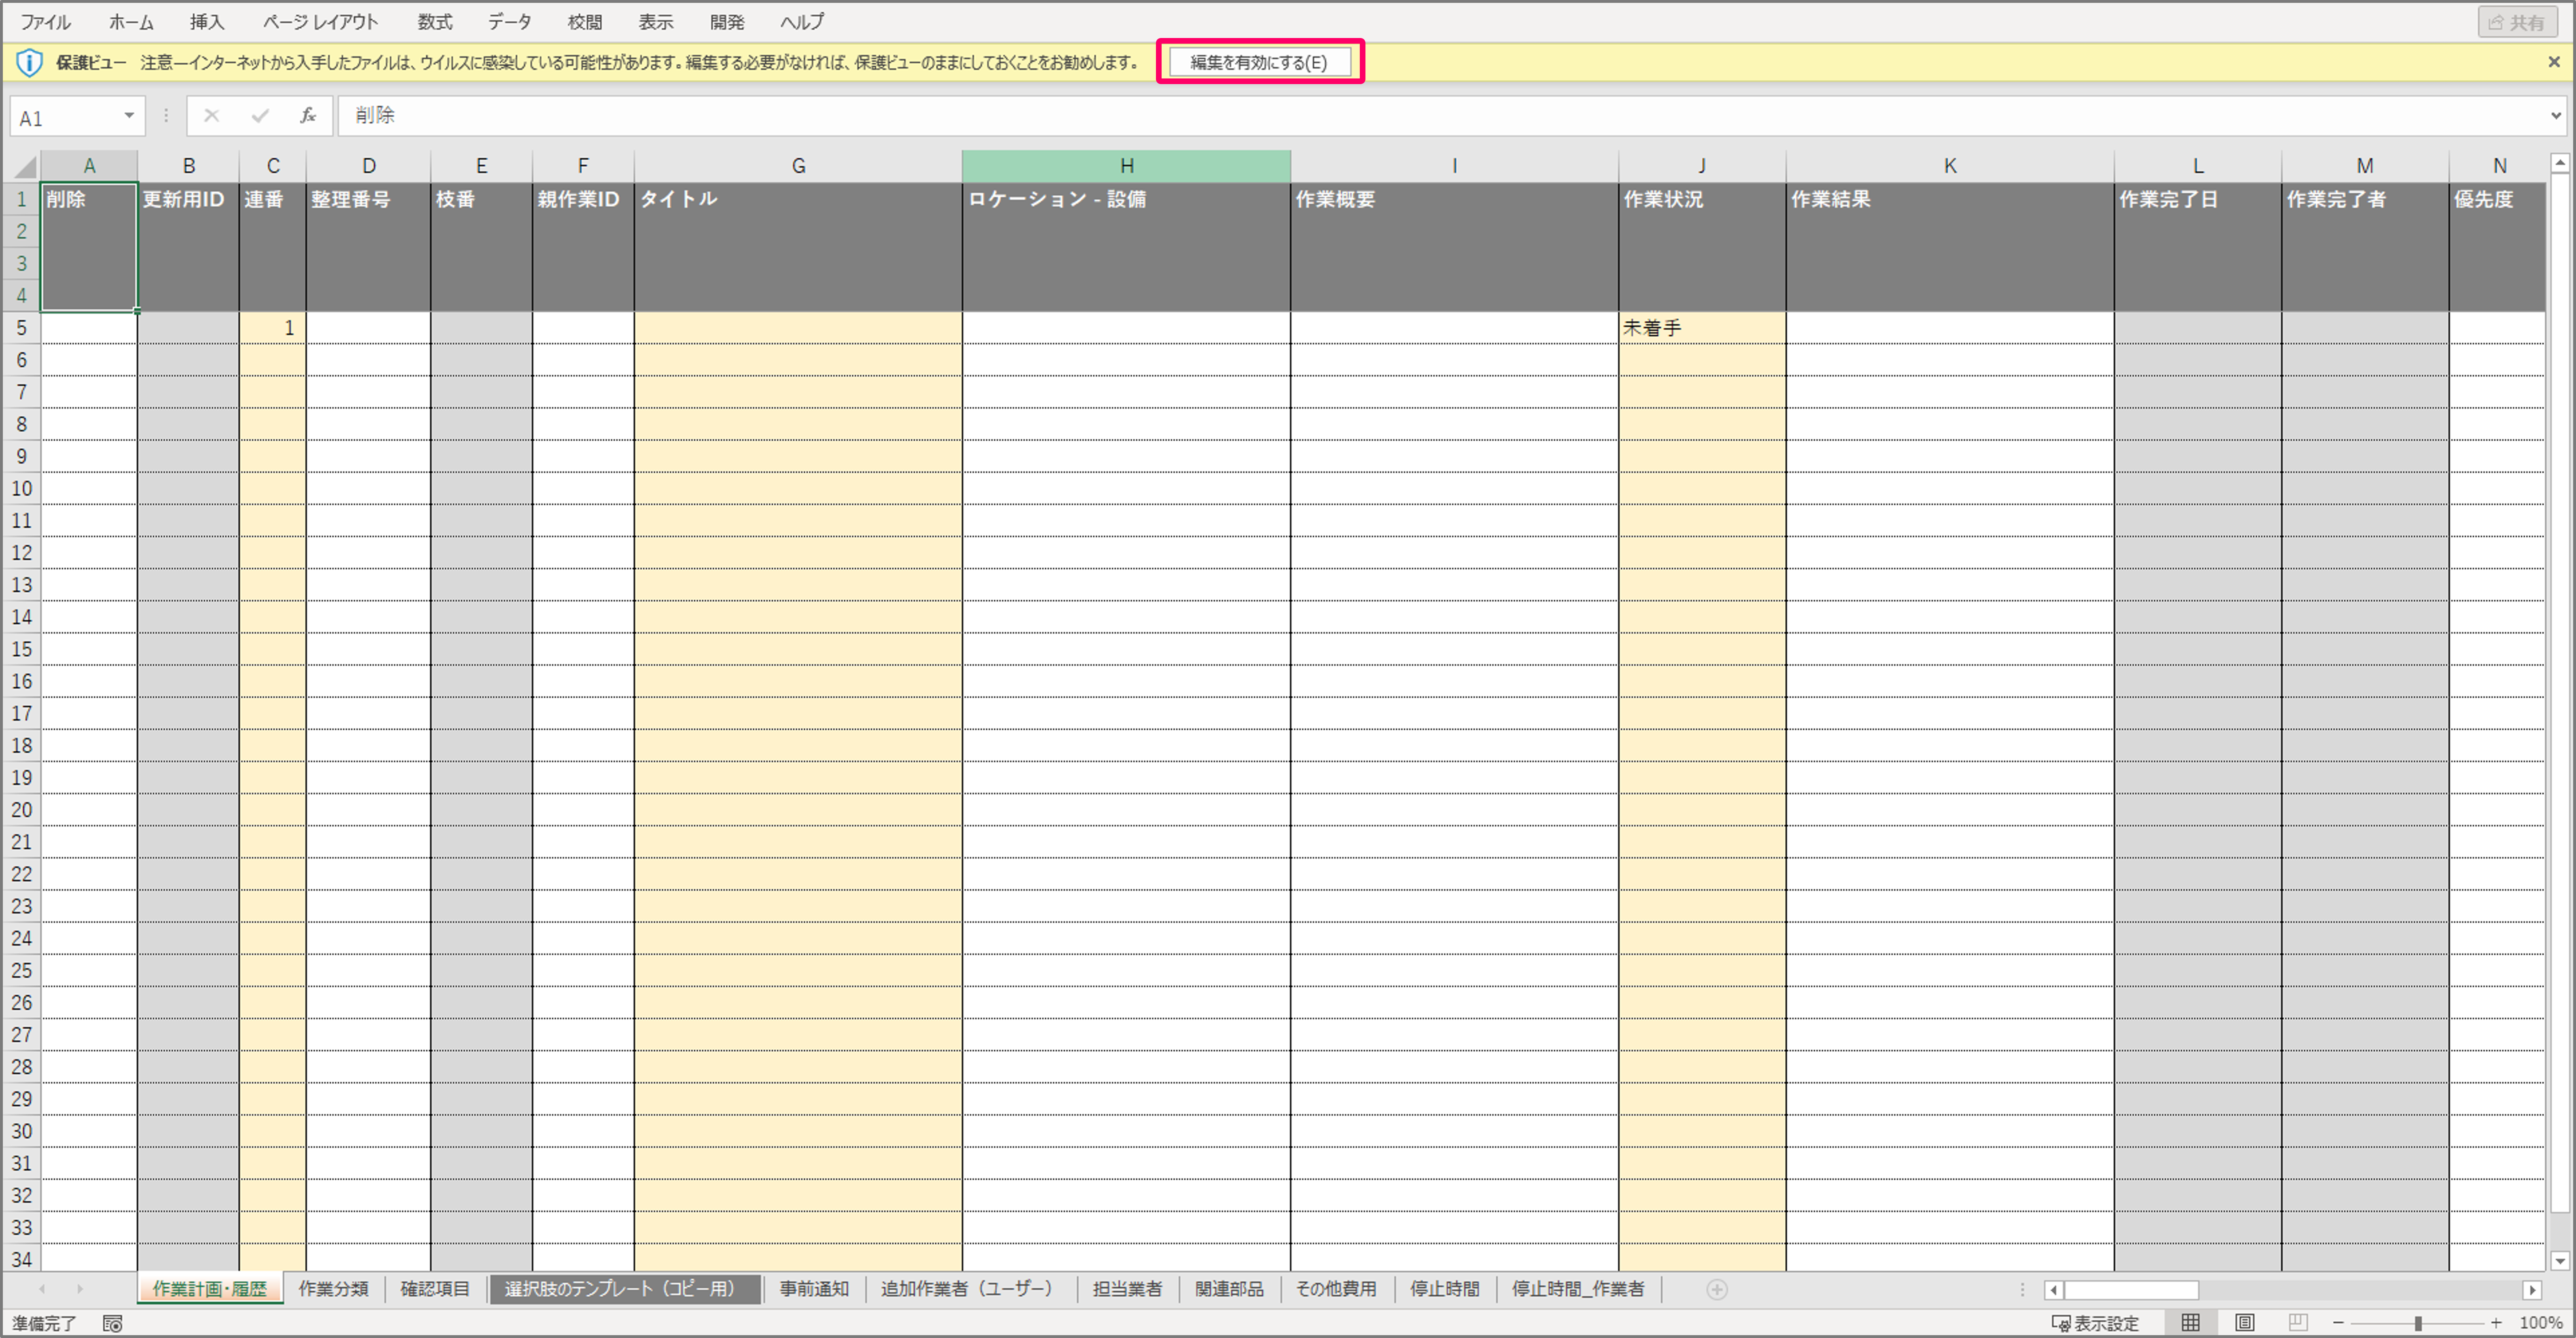Open 表示設定 display settings
2576x1338 pixels.
click(x=2095, y=1323)
